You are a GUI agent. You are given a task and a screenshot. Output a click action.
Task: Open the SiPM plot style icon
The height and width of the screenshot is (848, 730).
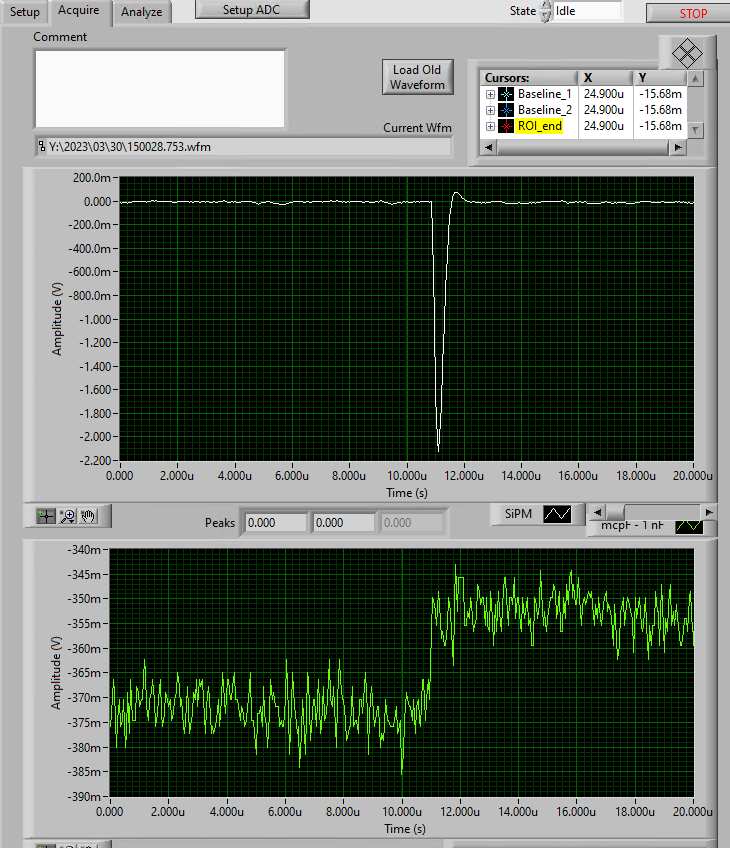(557, 514)
